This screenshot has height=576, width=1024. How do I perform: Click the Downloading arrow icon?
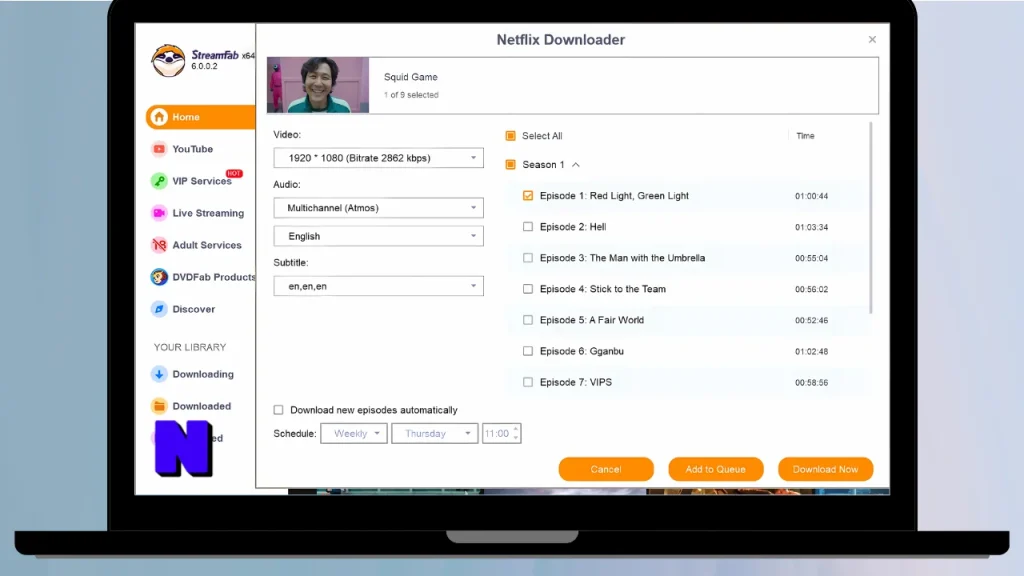click(x=159, y=374)
